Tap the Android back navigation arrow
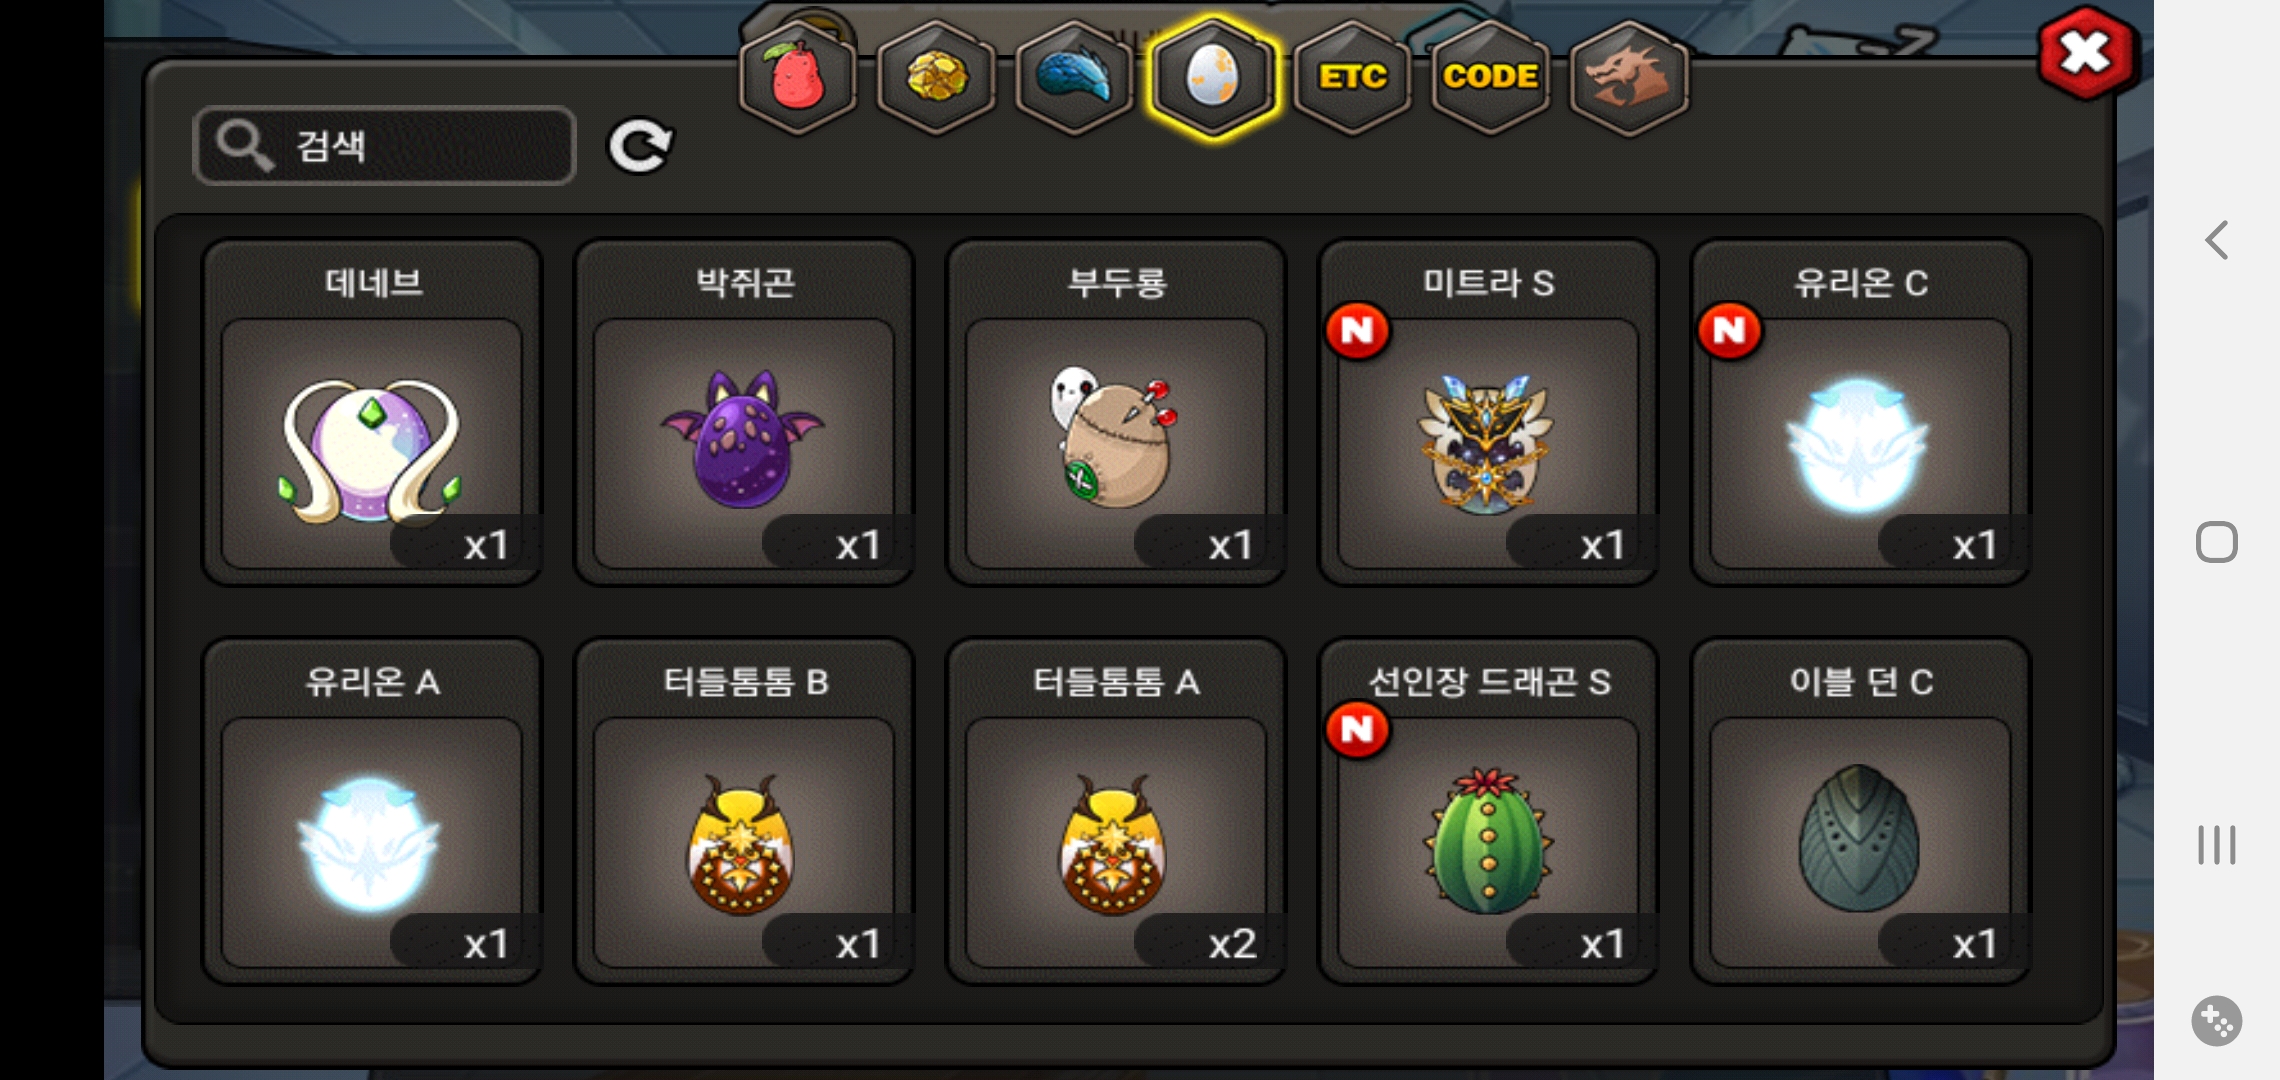 point(2217,240)
